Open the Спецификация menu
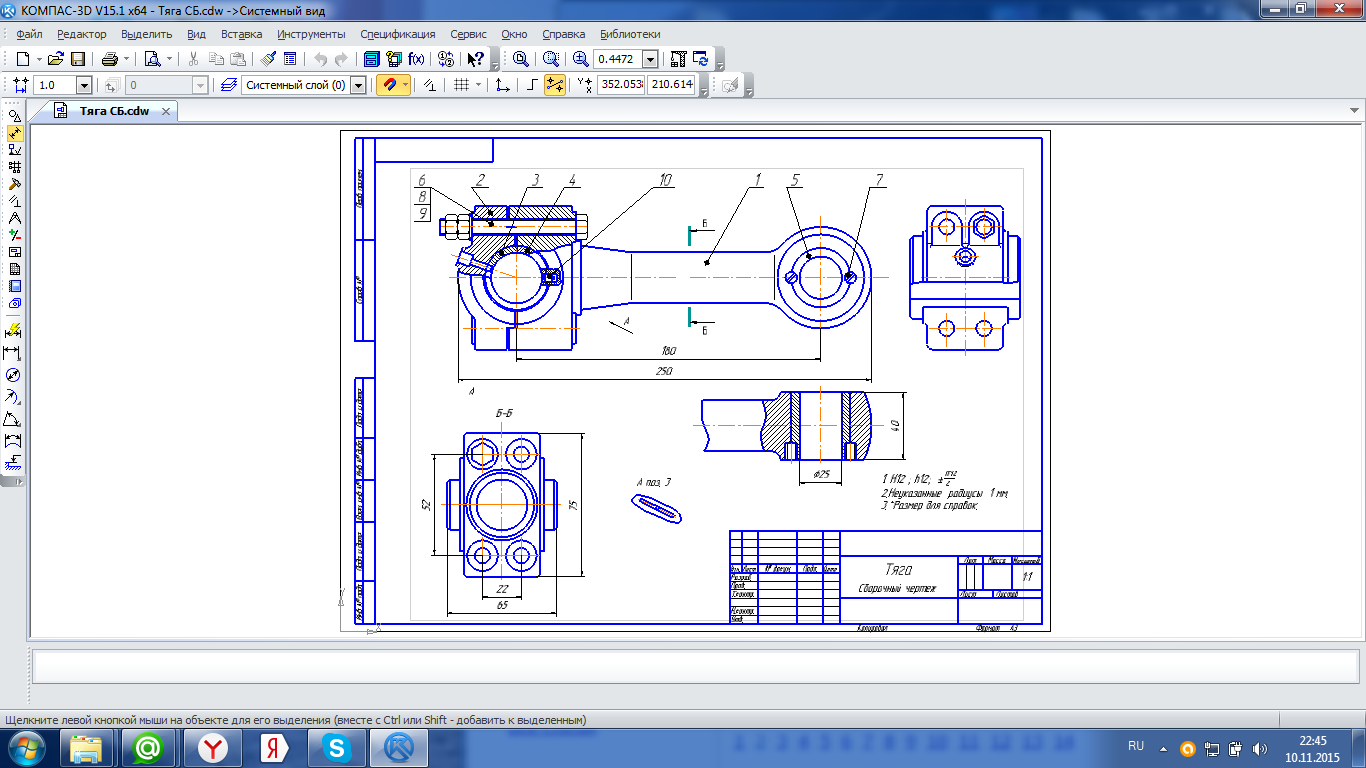The image size is (1366, 768). pyautogui.click(x=398, y=34)
